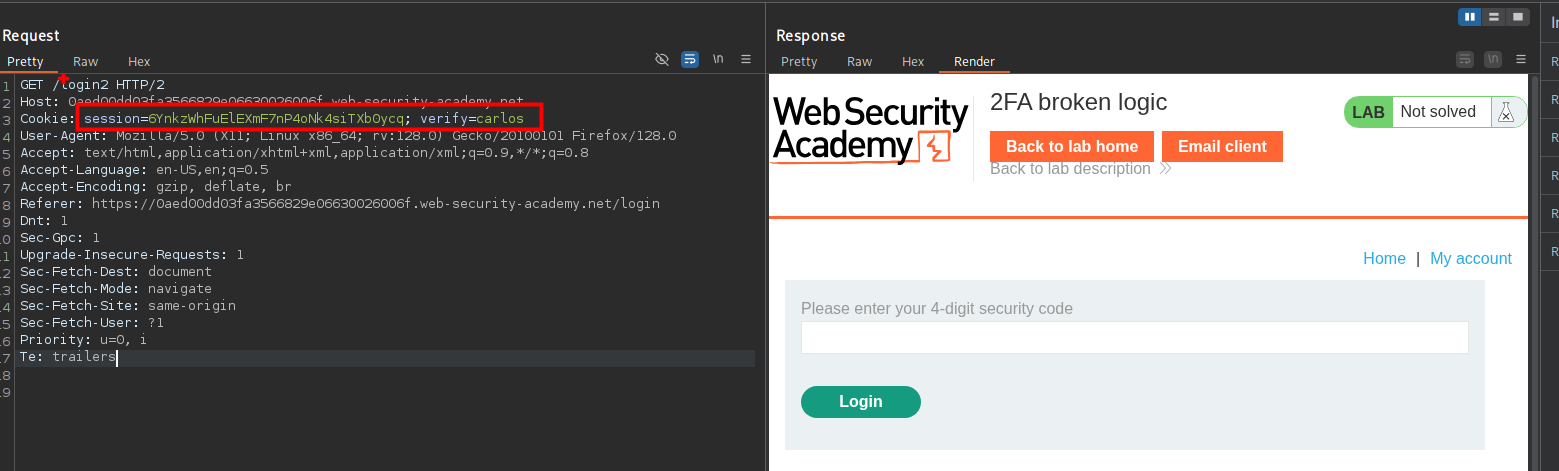Open the Response Pretty tab
The width and height of the screenshot is (1559, 471).
[799, 62]
